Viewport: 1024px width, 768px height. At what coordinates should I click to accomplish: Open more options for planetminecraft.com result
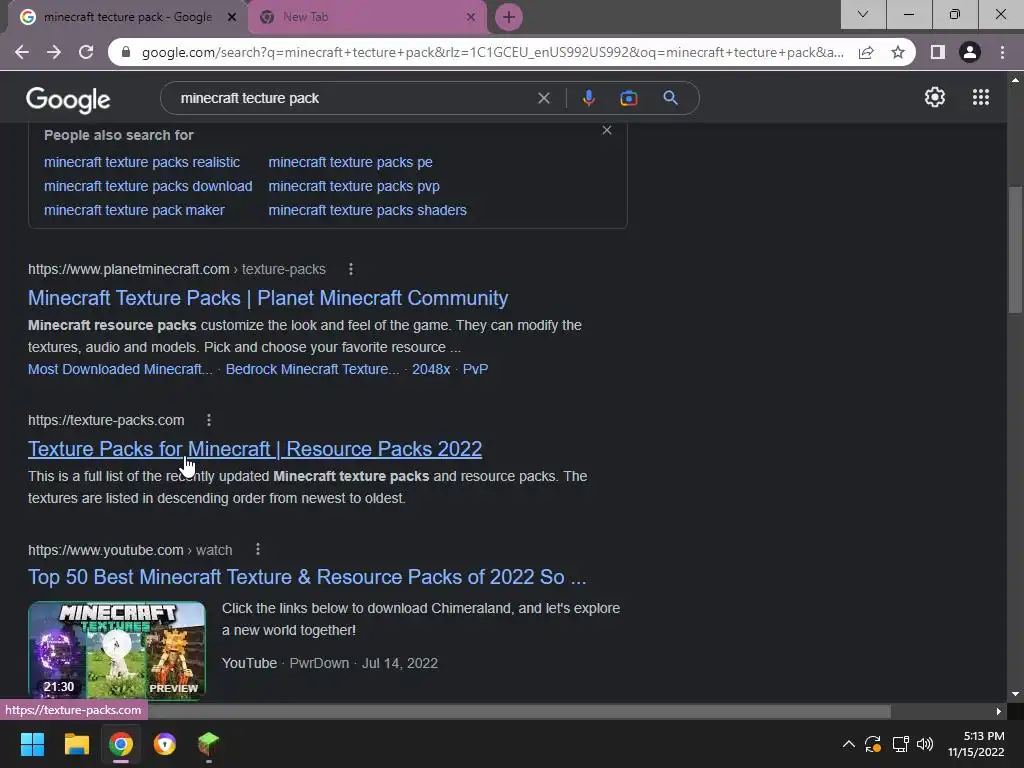click(351, 269)
